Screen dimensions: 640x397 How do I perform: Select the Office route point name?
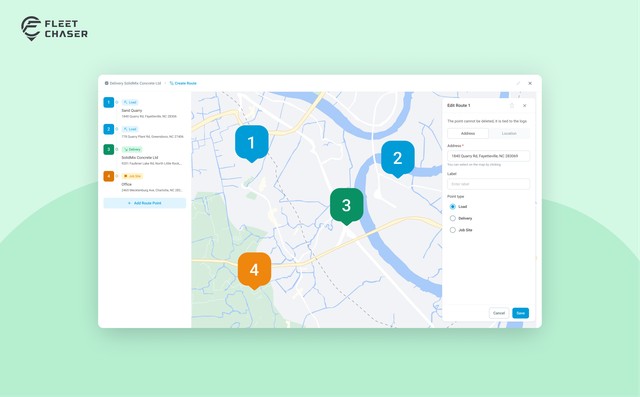coord(127,184)
